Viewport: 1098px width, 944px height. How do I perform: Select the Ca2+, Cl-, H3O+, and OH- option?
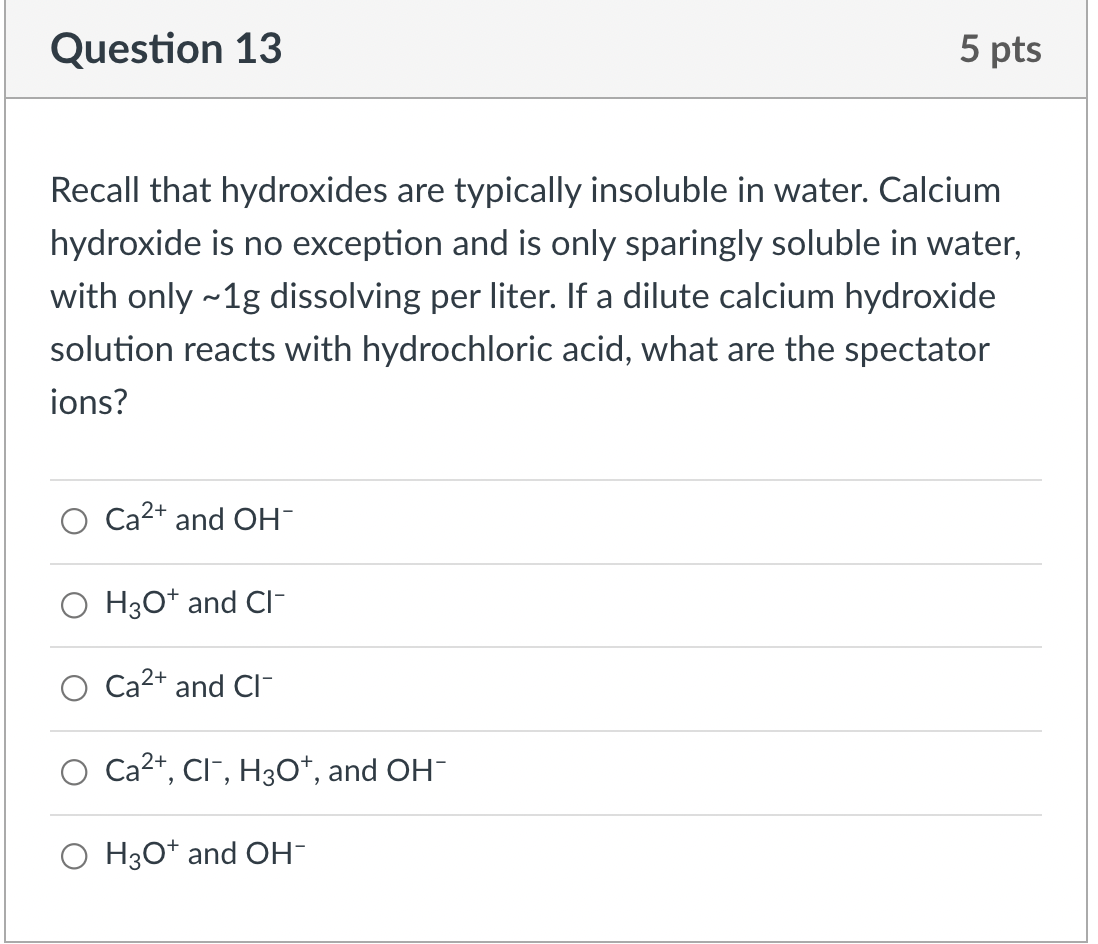[x=73, y=771]
